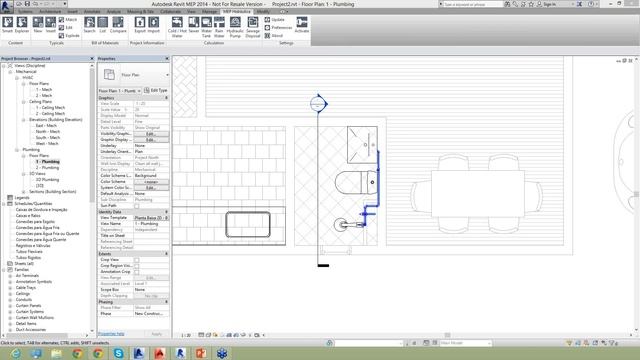Expand the Air Terminals family node

tap(11, 276)
